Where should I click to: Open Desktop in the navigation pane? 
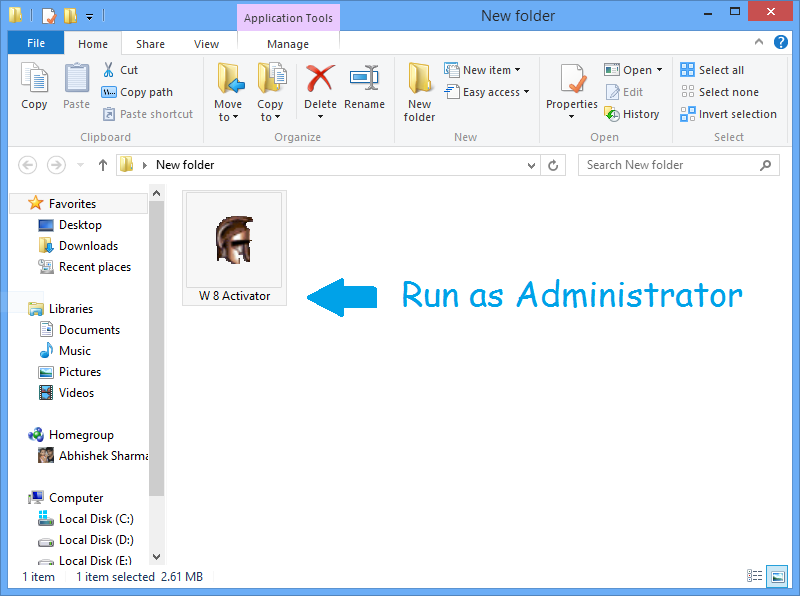pyautogui.click(x=80, y=225)
